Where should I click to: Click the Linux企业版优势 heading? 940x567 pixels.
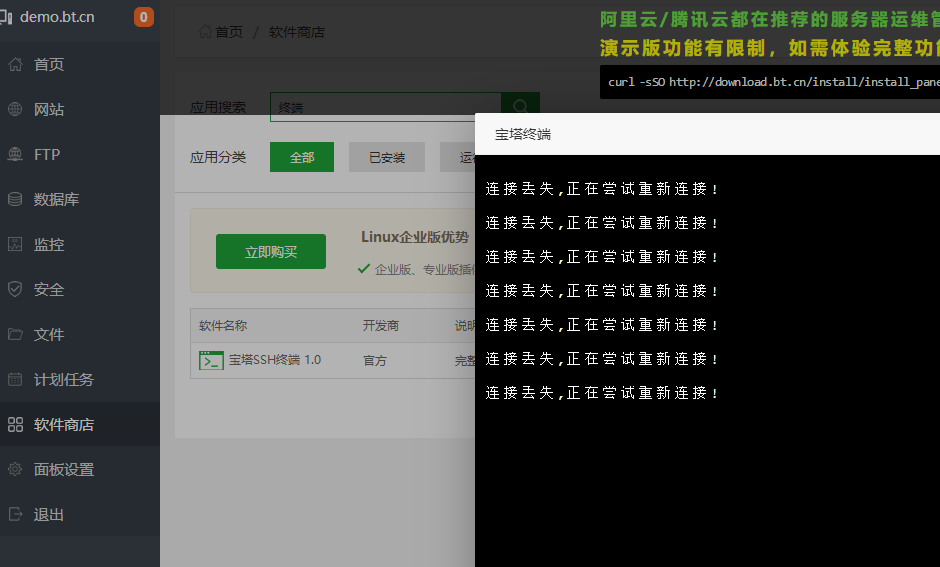click(415, 237)
